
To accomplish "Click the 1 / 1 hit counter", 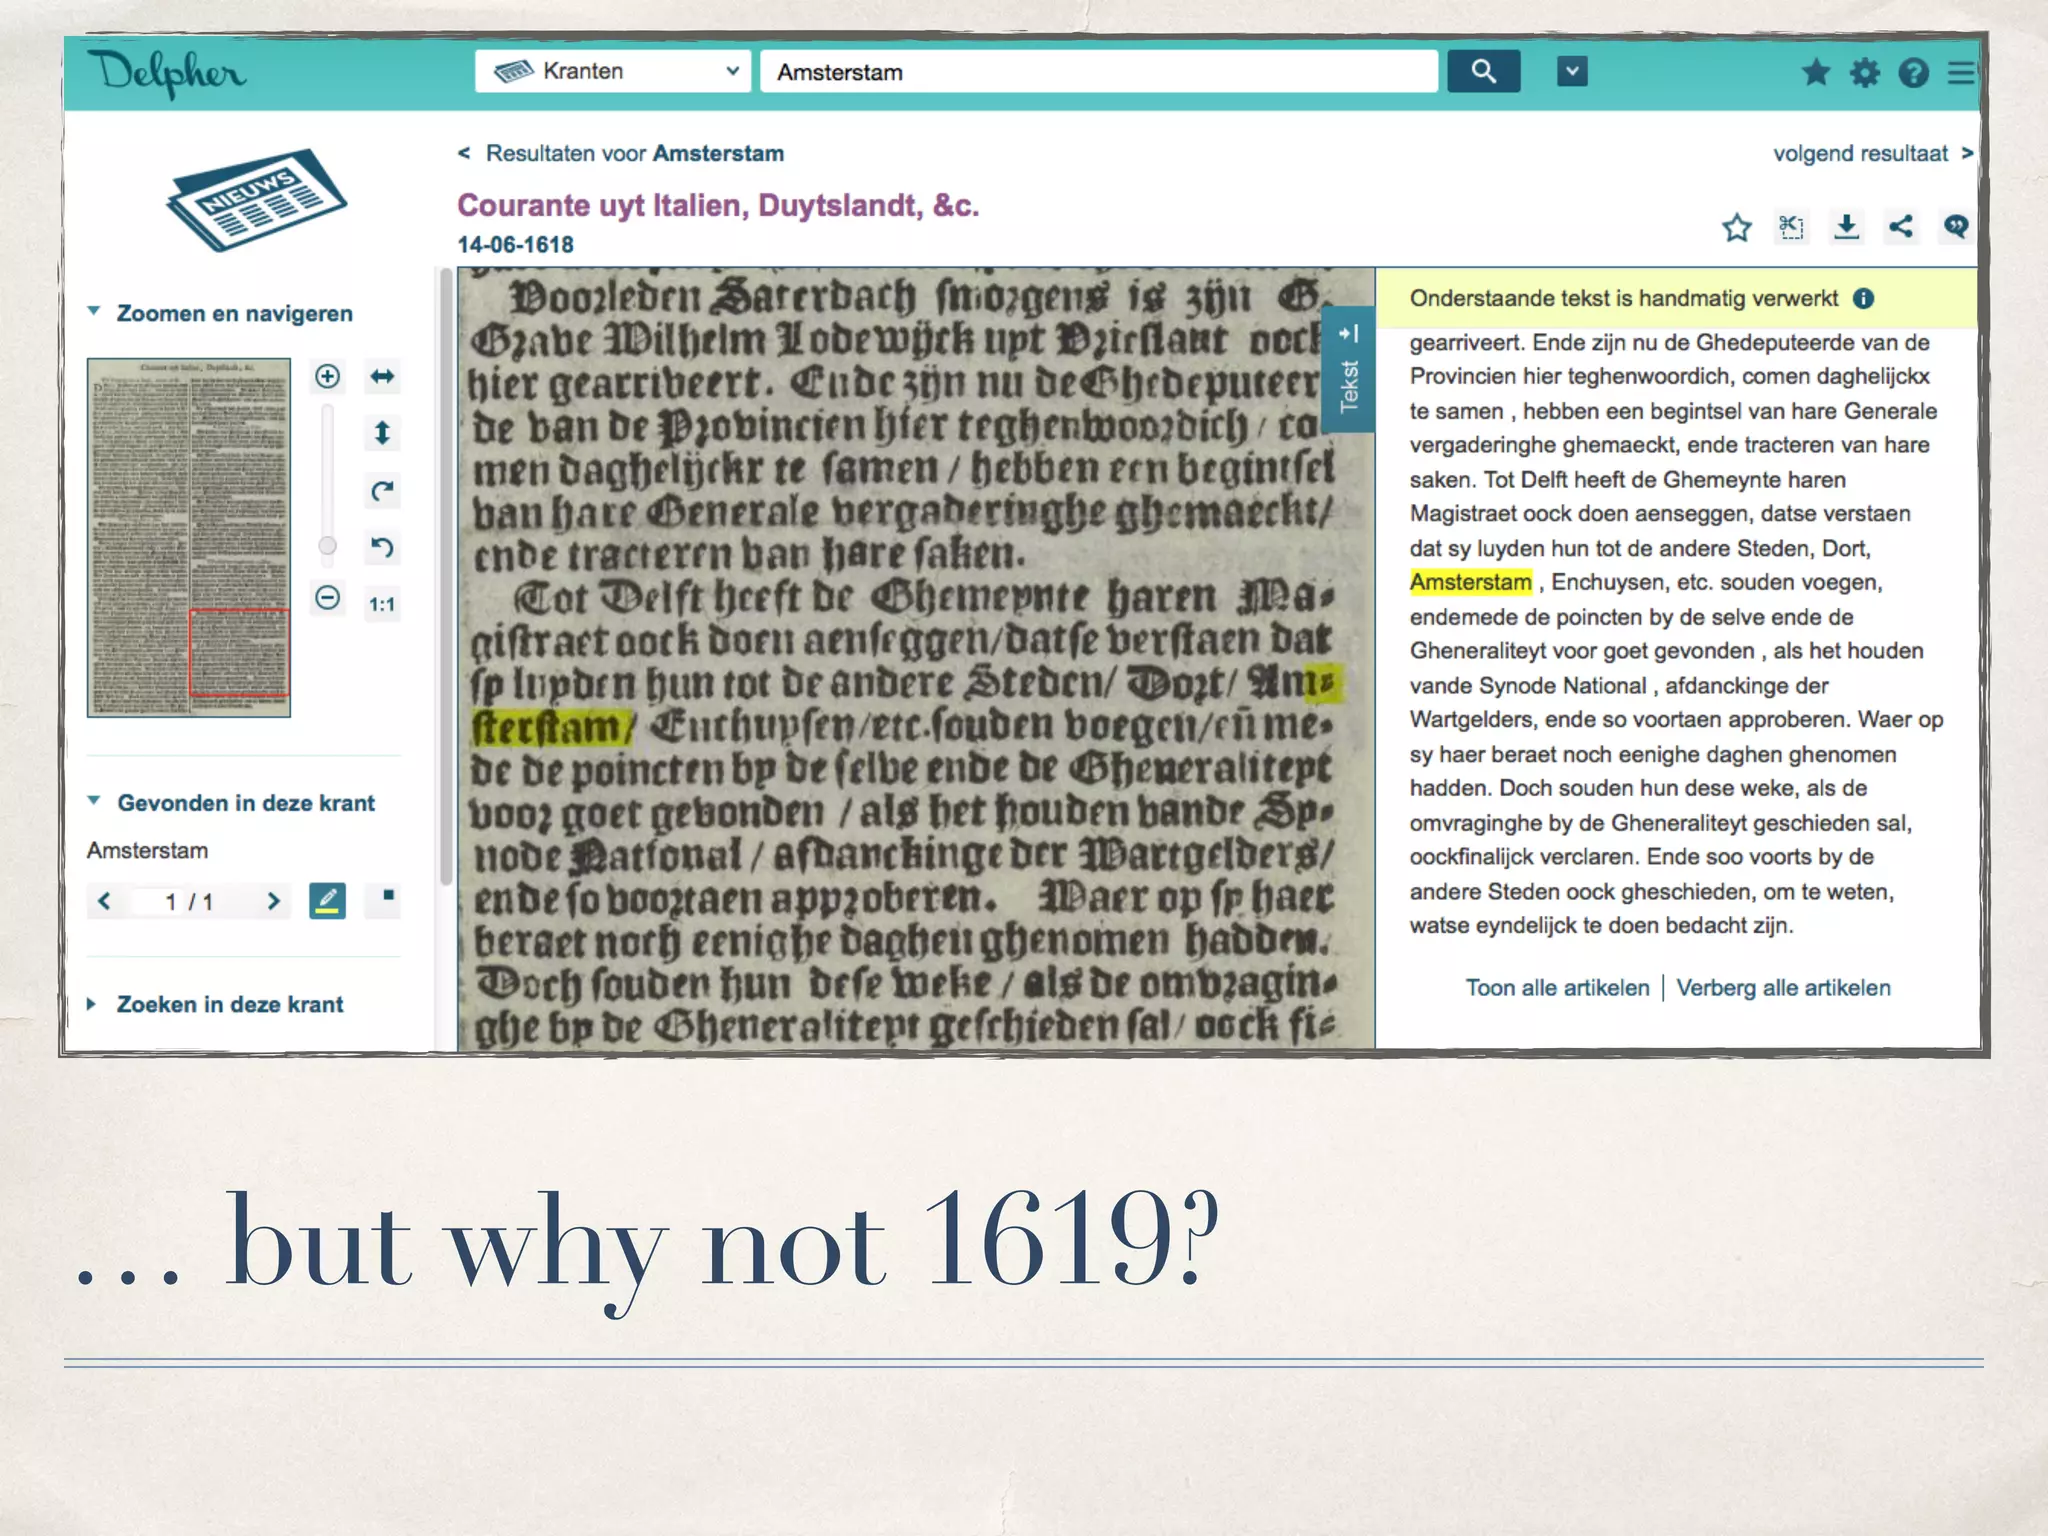I will [x=189, y=902].
